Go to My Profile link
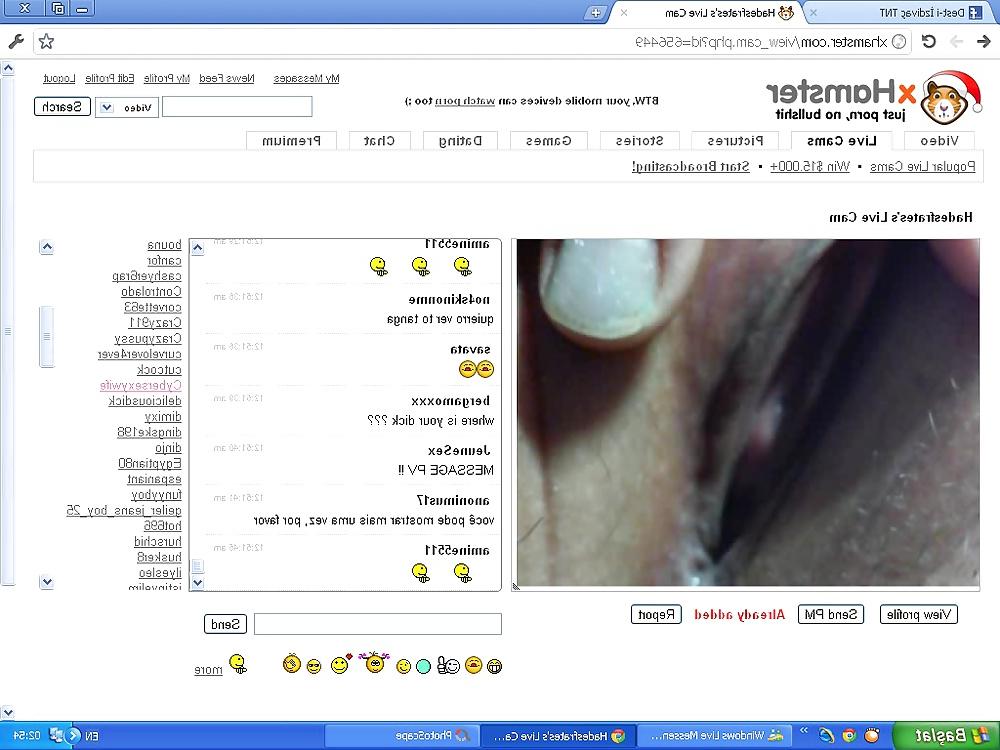This screenshot has height=750, width=1000. coord(167,78)
